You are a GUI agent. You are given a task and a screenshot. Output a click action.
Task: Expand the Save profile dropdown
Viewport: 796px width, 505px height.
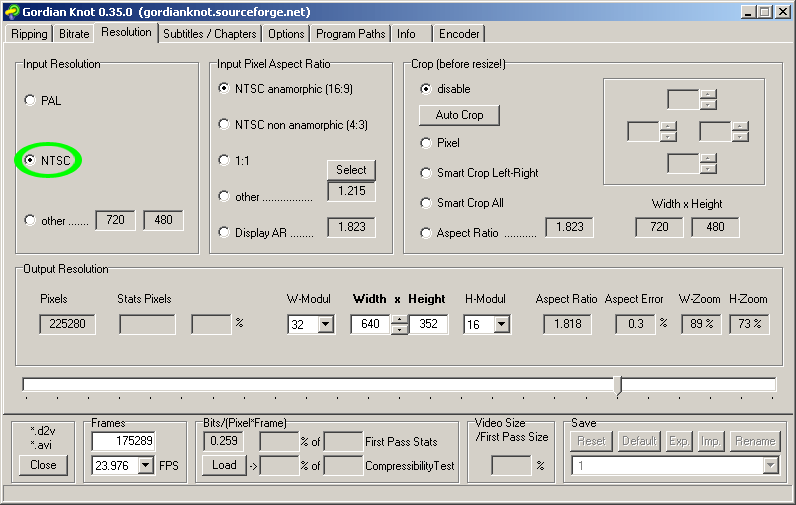pos(771,465)
